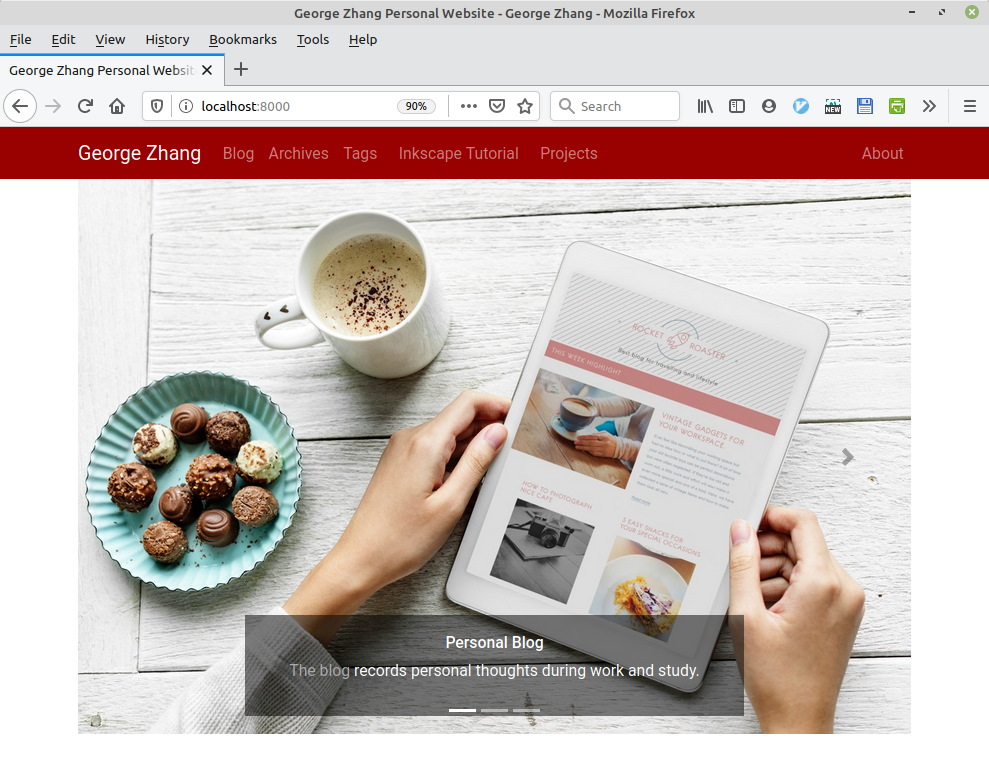This screenshot has width=989, height=764.
Task: Open the History menu
Action: [x=167, y=39]
